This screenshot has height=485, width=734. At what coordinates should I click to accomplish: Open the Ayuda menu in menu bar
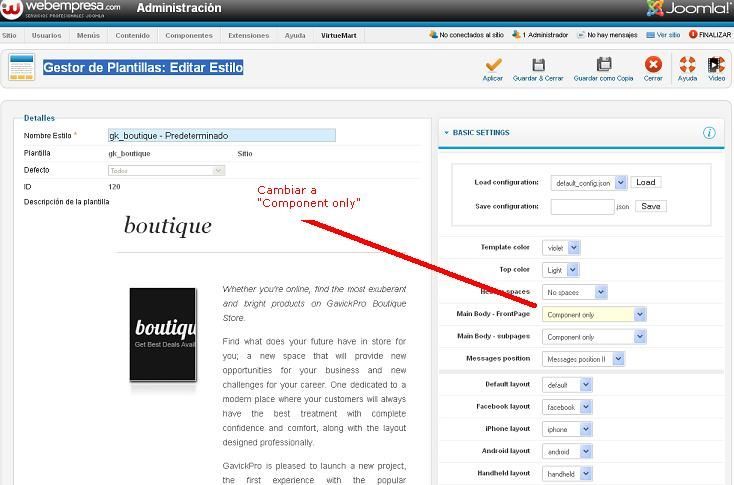[x=295, y=36]
